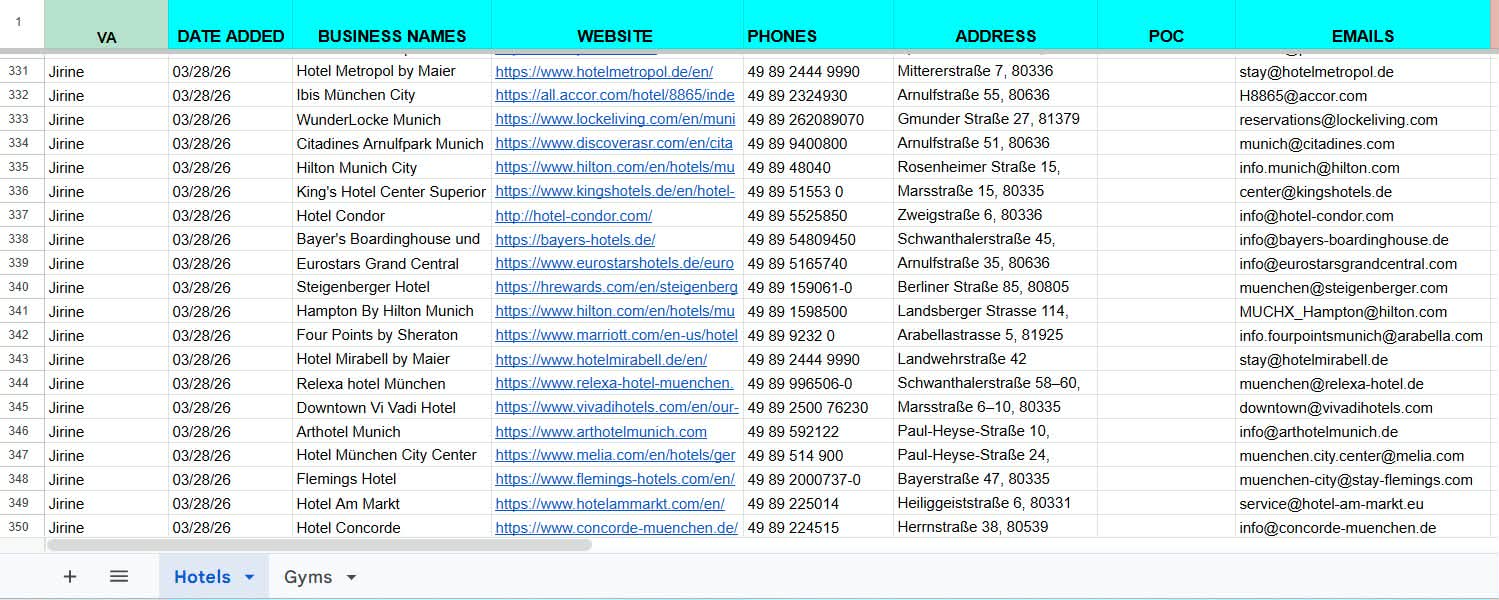Open the hotelmirabell.de link
This screenshot has height=600, width=1499.
tap(601, 360)
